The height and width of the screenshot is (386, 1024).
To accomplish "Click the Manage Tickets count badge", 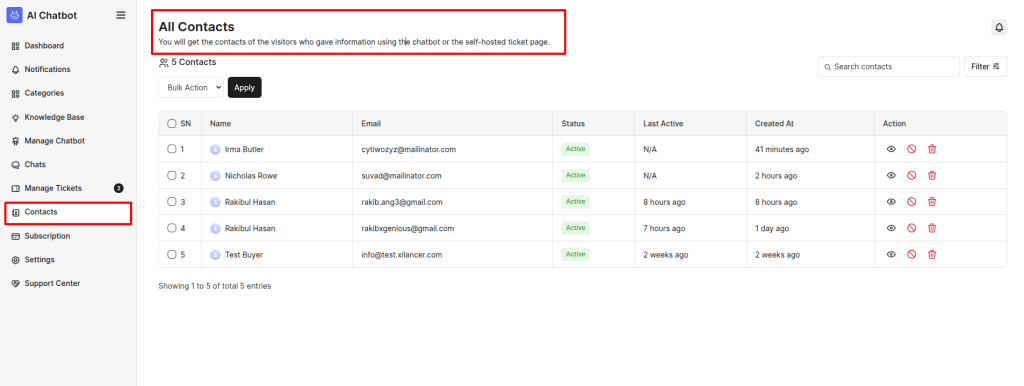I will (119, 188).
